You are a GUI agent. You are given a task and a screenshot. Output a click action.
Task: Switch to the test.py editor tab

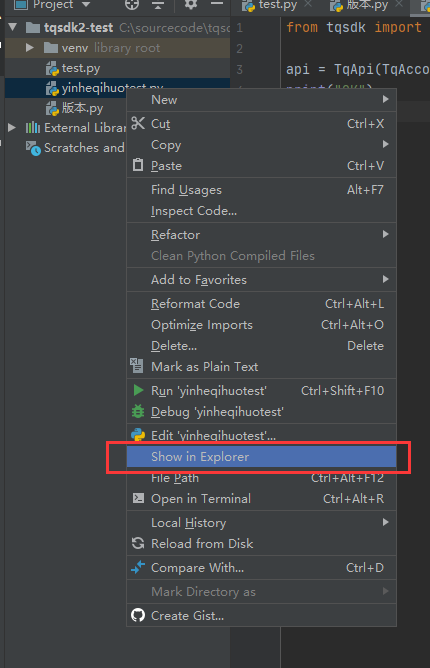(x=277, y=5)
